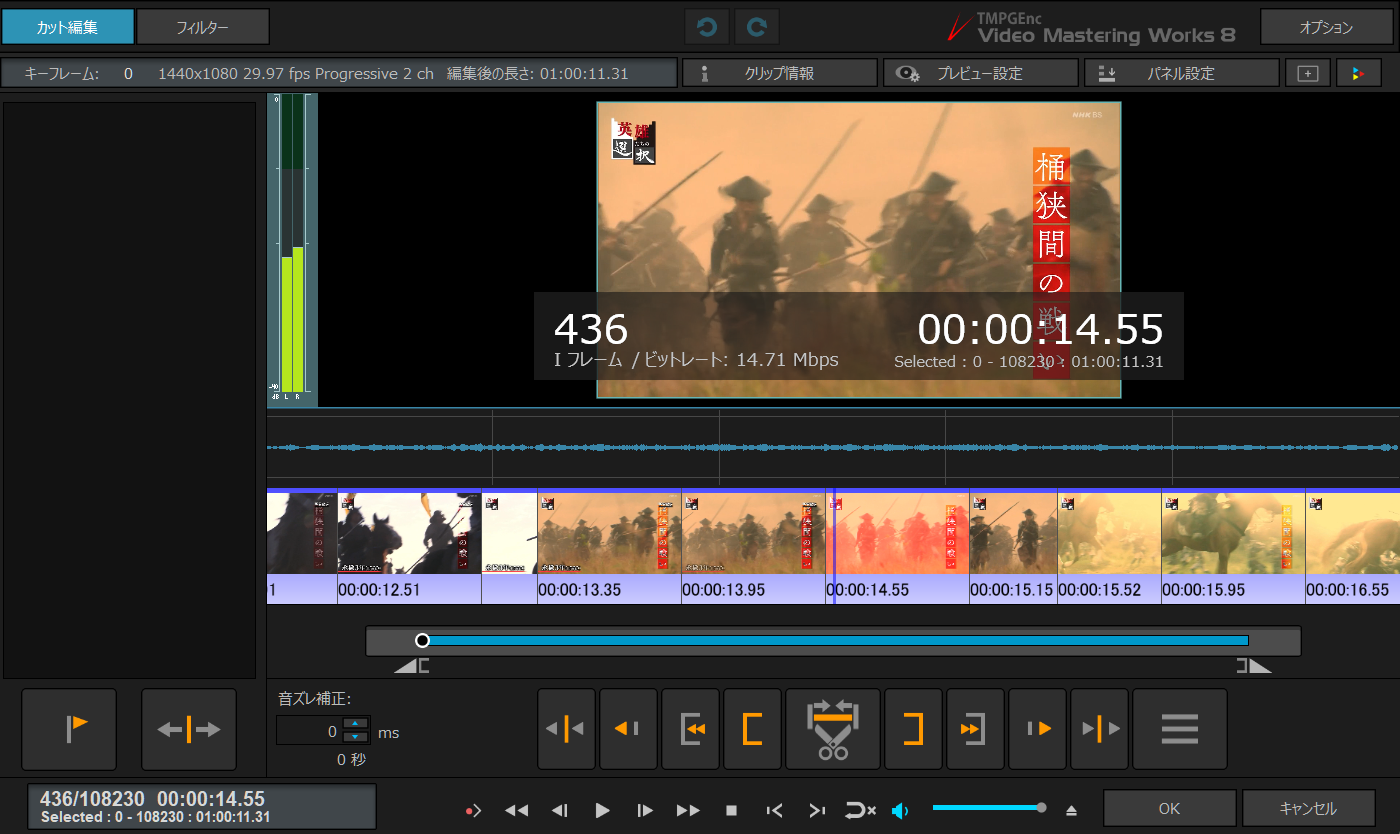Open the プレビュー設定 preview settings menu

979,73
